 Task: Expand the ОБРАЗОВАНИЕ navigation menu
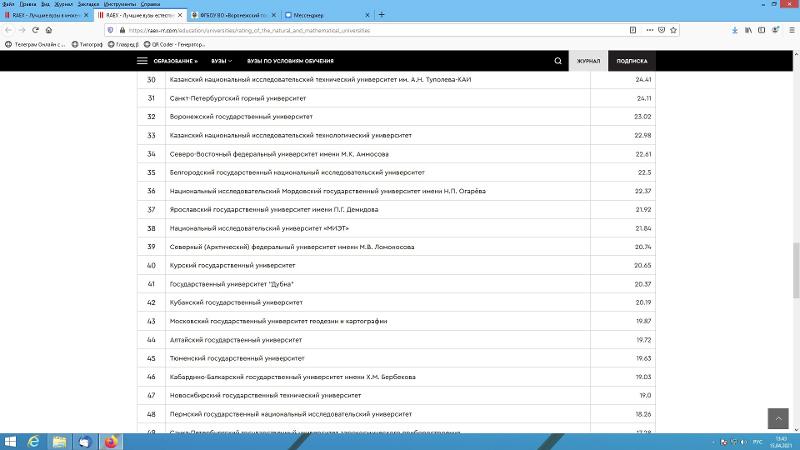175,61
